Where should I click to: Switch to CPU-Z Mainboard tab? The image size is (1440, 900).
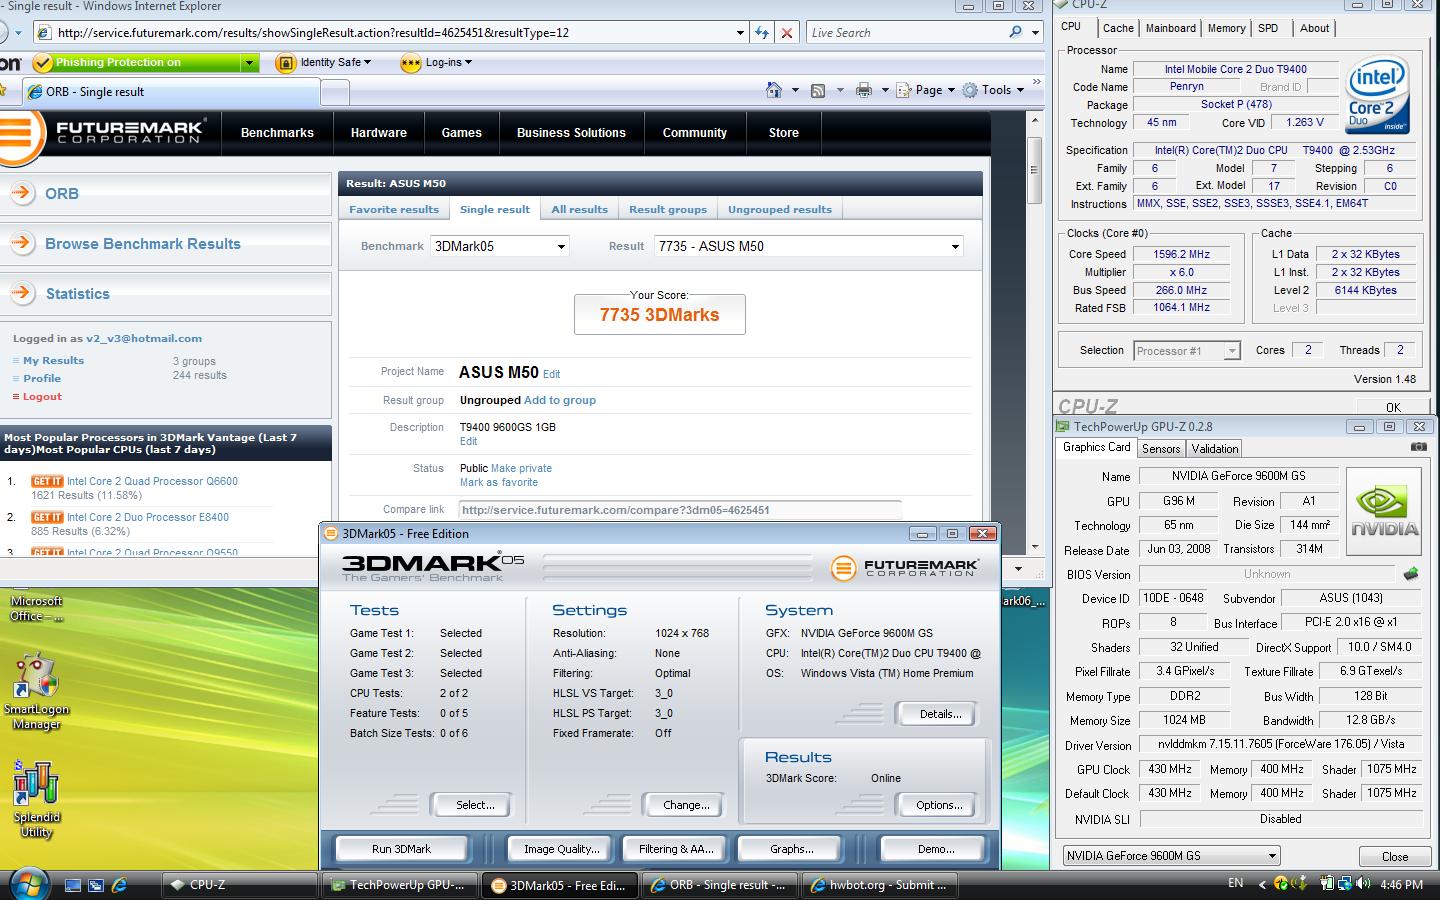coord(1171,28)
